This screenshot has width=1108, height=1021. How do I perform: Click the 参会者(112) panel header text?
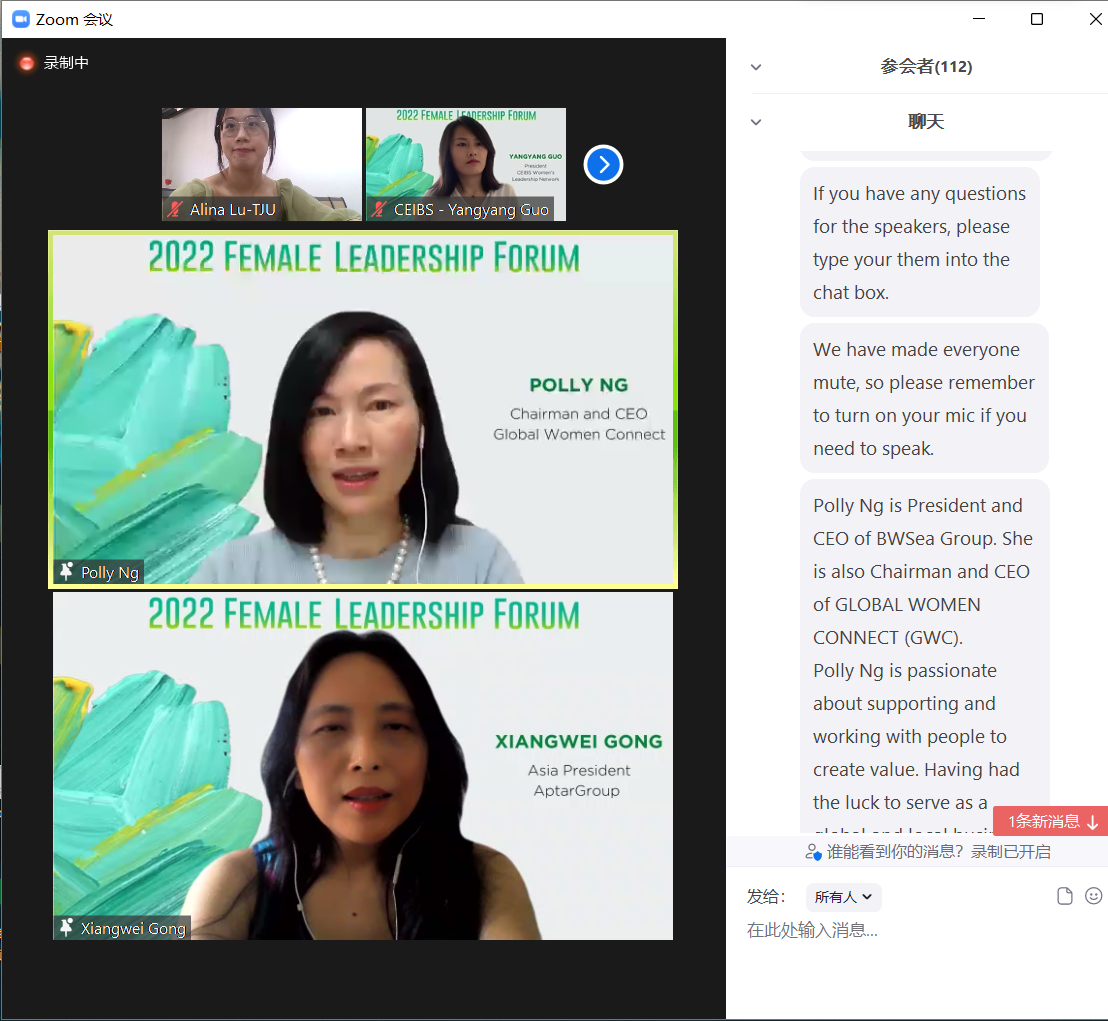(926, 66)
